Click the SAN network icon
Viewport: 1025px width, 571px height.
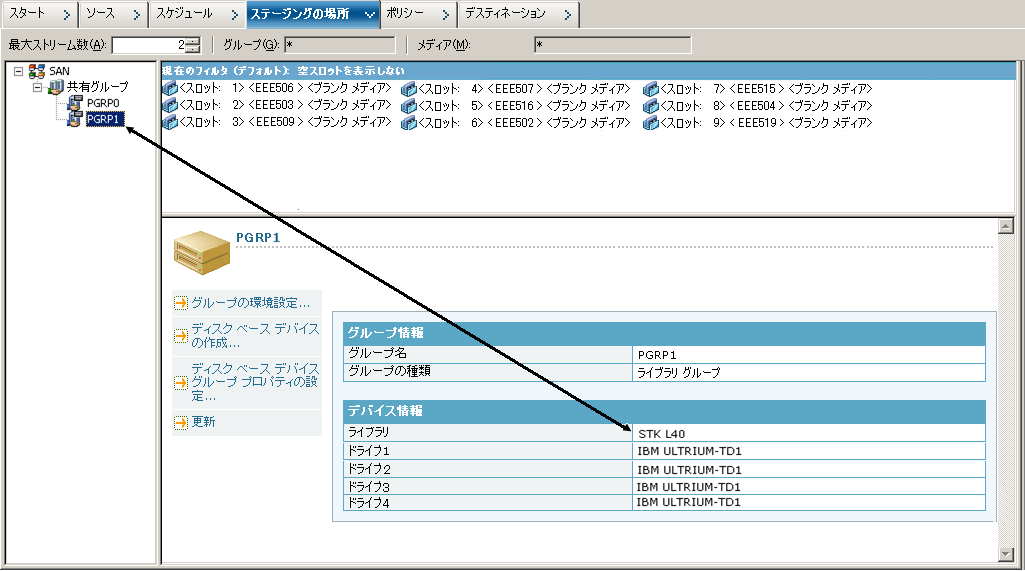click(x=37, y=71)
